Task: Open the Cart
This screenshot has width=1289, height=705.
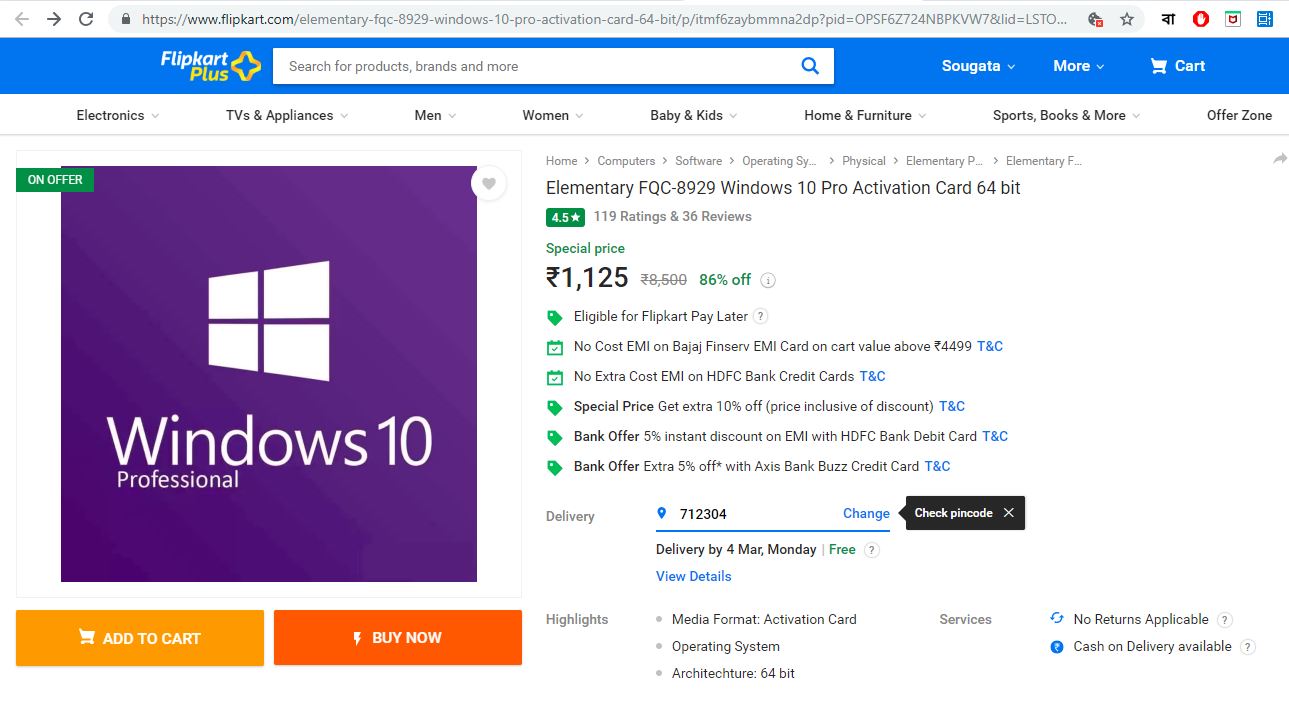Action: coord(1177,66)
